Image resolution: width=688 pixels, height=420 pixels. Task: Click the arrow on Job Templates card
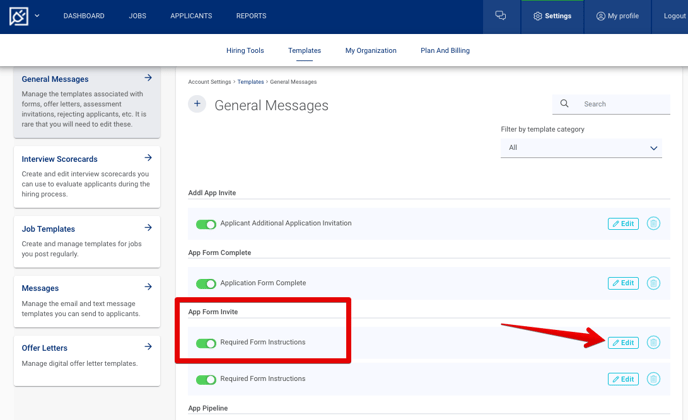click(148, 227)
